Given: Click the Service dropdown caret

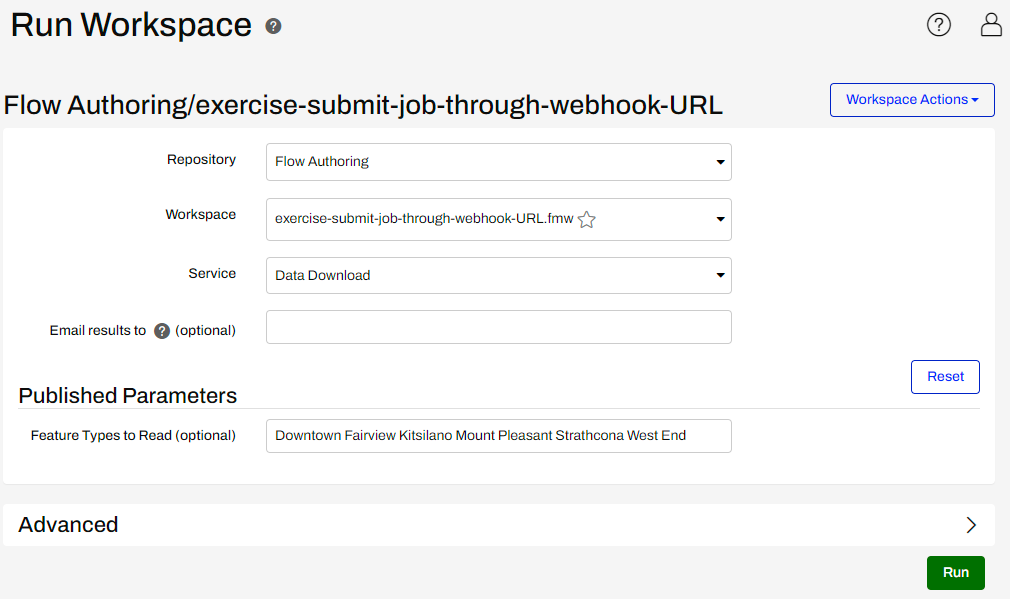Looking at the screenshot, I should (x=720, y=275).
